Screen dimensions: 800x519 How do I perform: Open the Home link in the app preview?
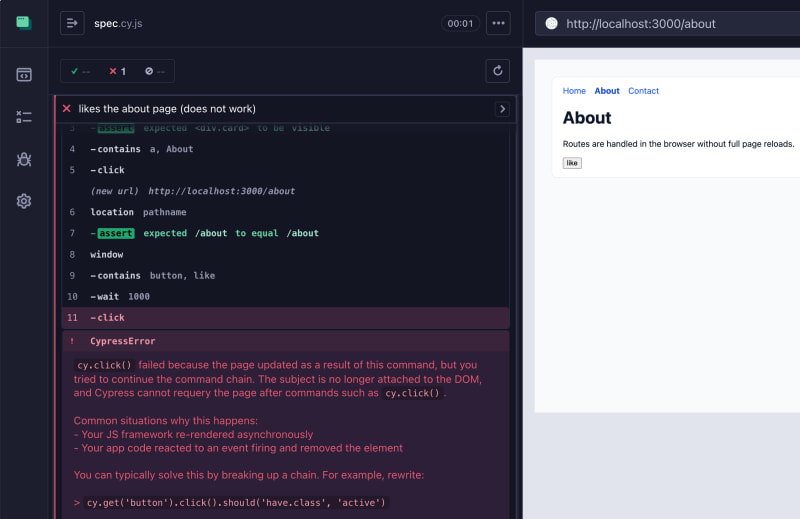574,91
